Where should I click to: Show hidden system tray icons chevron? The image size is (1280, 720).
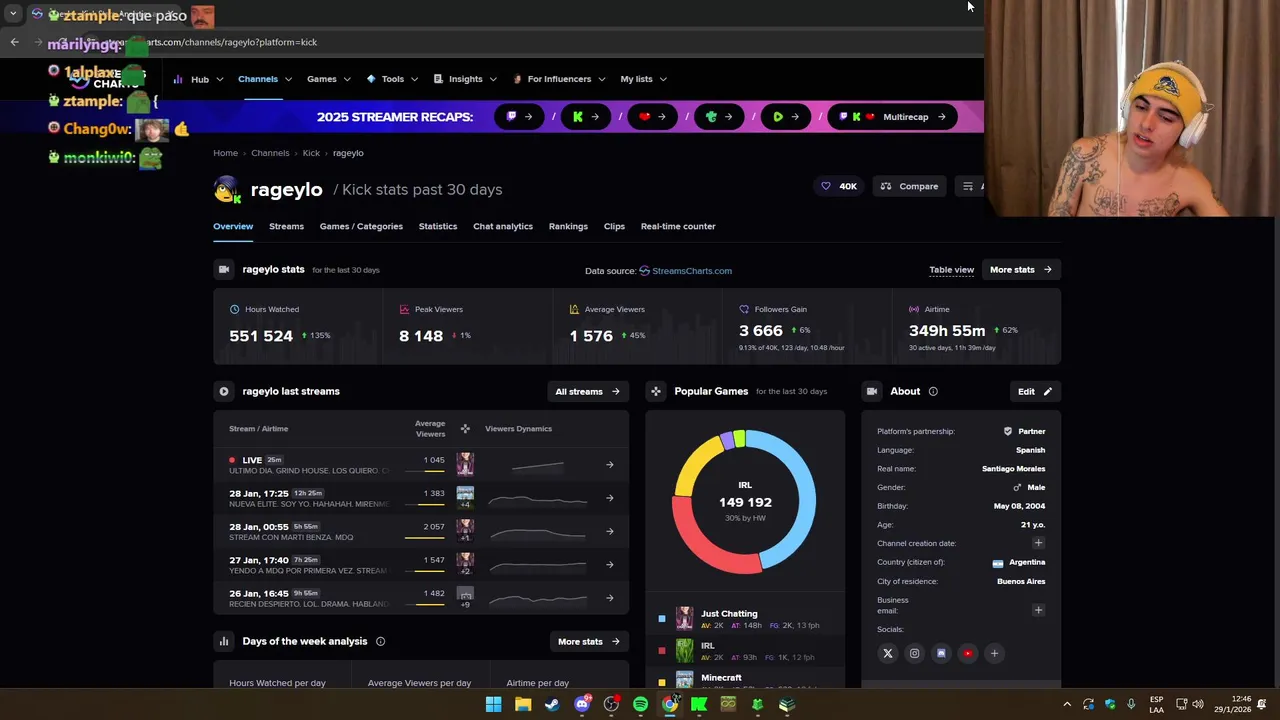pos(1066,704)
